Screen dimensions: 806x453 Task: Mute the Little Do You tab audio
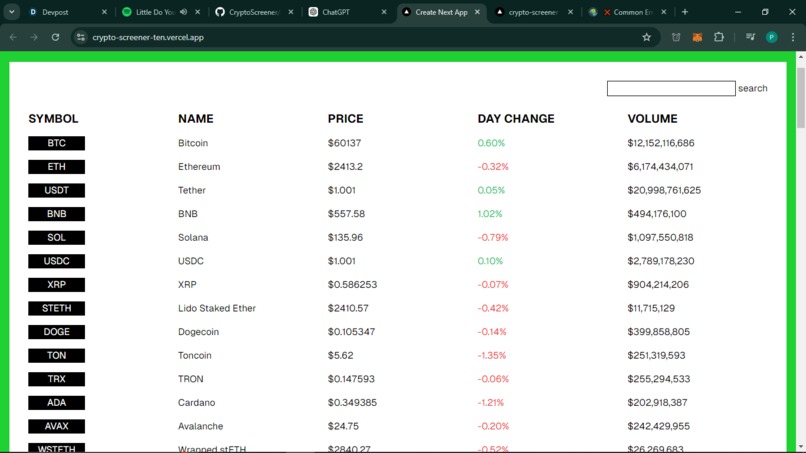pos(184,12)
